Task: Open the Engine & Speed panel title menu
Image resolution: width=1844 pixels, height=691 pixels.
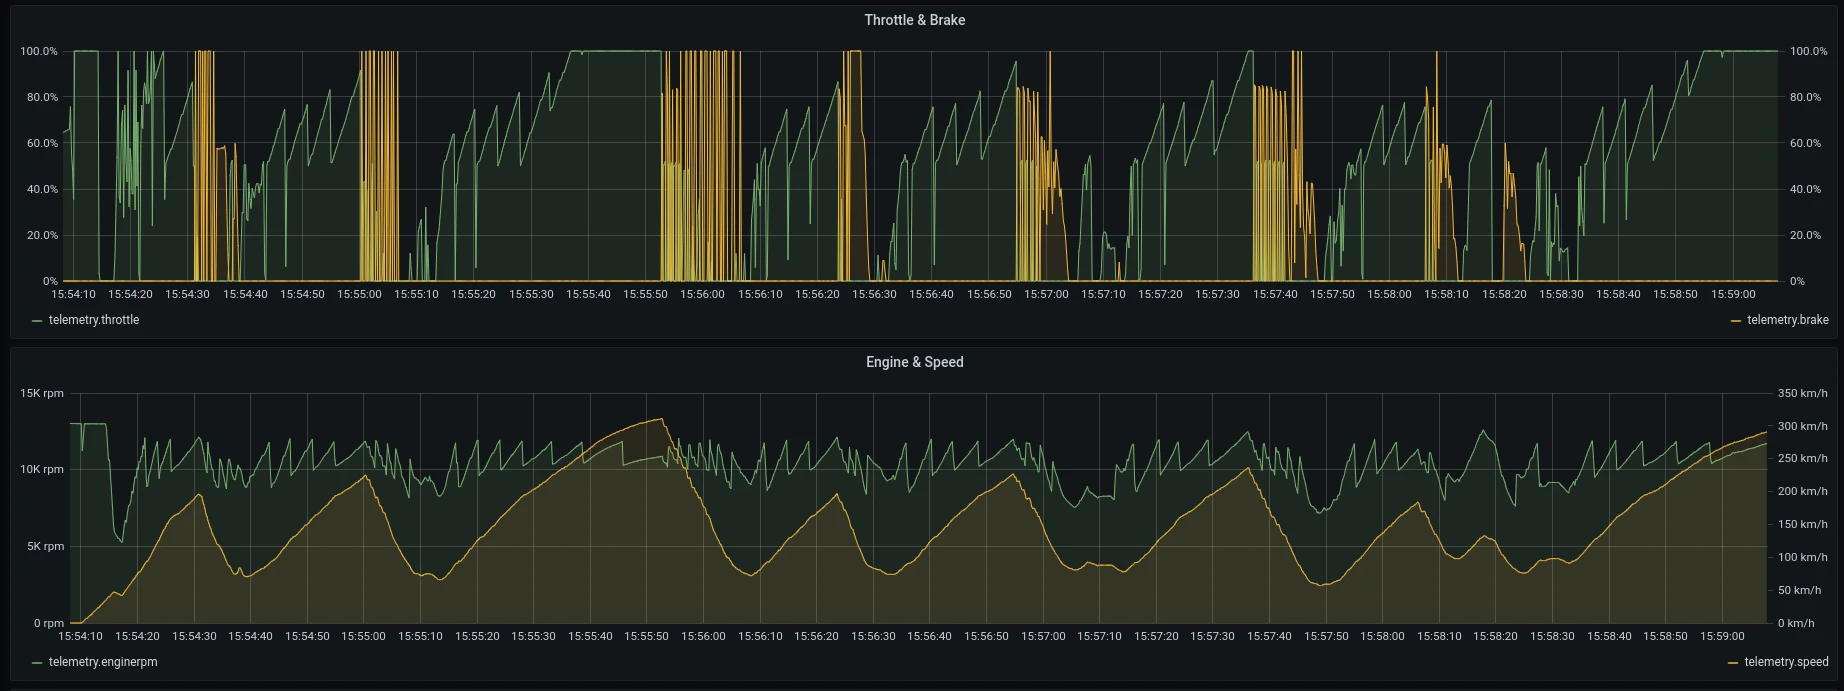Action: pos(914,362)
